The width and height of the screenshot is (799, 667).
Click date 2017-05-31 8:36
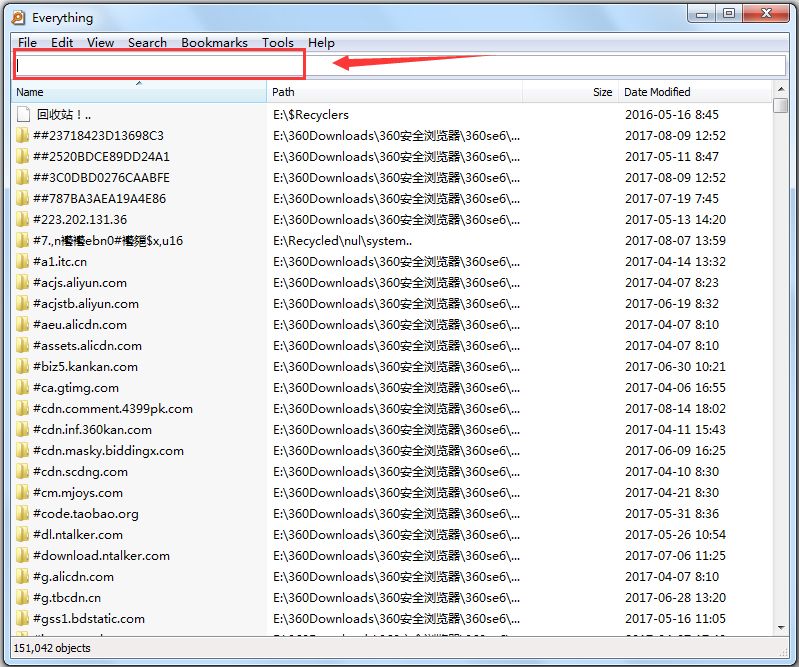[x=672, y=514]
